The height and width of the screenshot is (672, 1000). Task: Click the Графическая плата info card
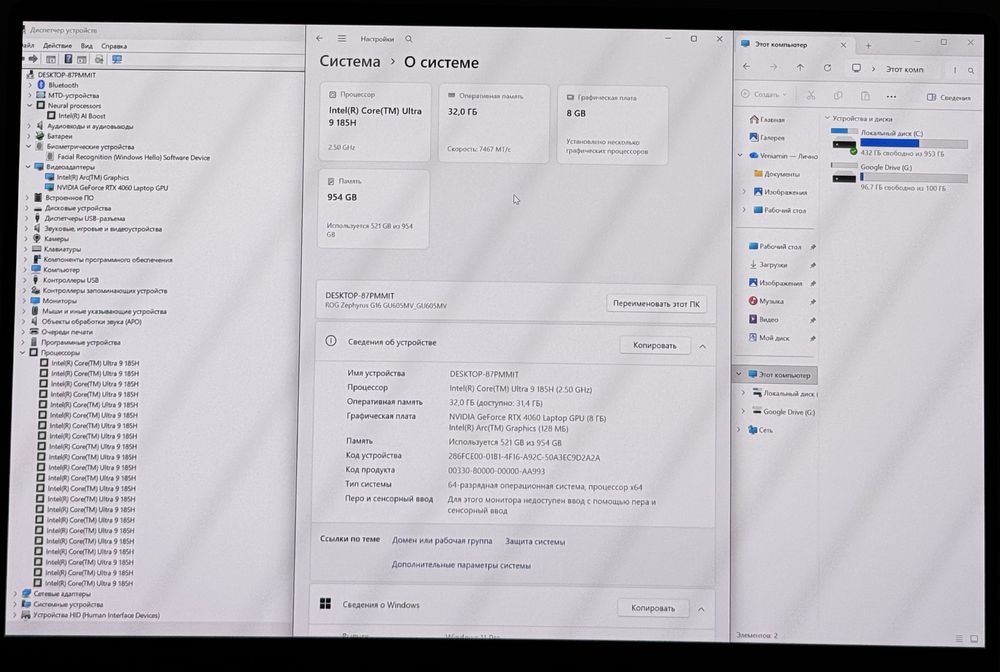coord(613,125)
